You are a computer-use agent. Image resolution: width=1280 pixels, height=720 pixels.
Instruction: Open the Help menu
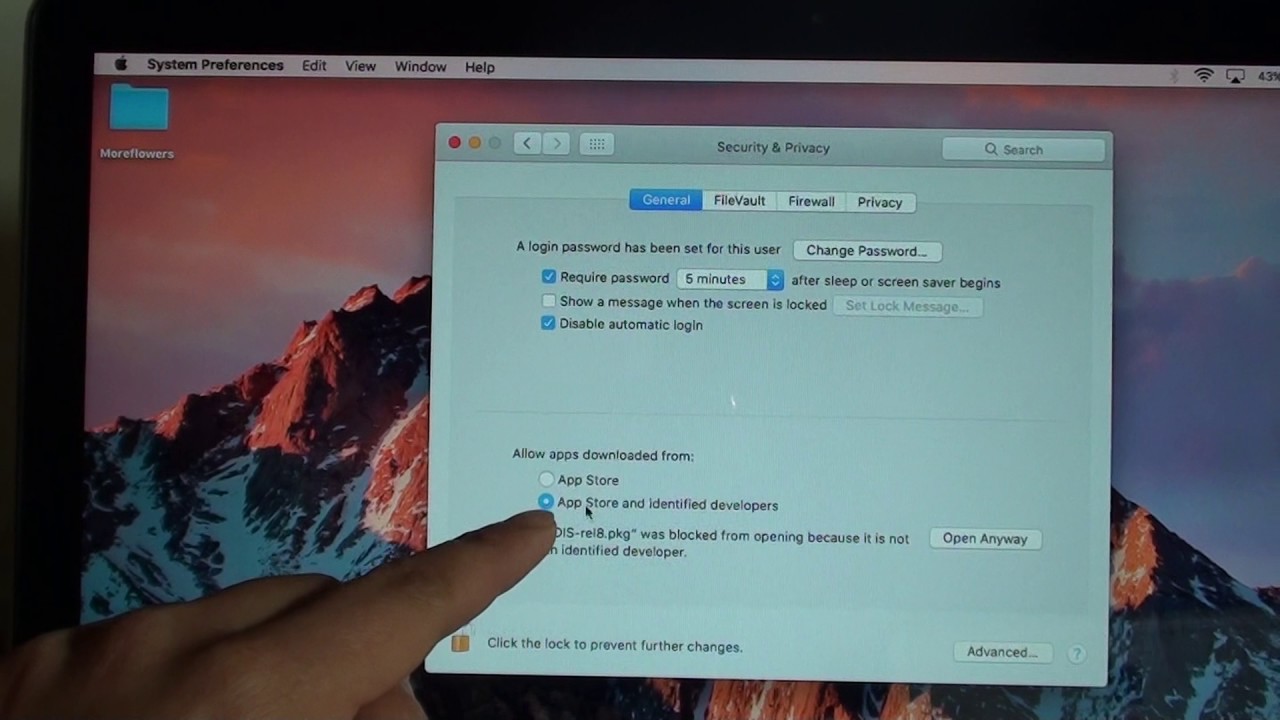tap(480, 67)
